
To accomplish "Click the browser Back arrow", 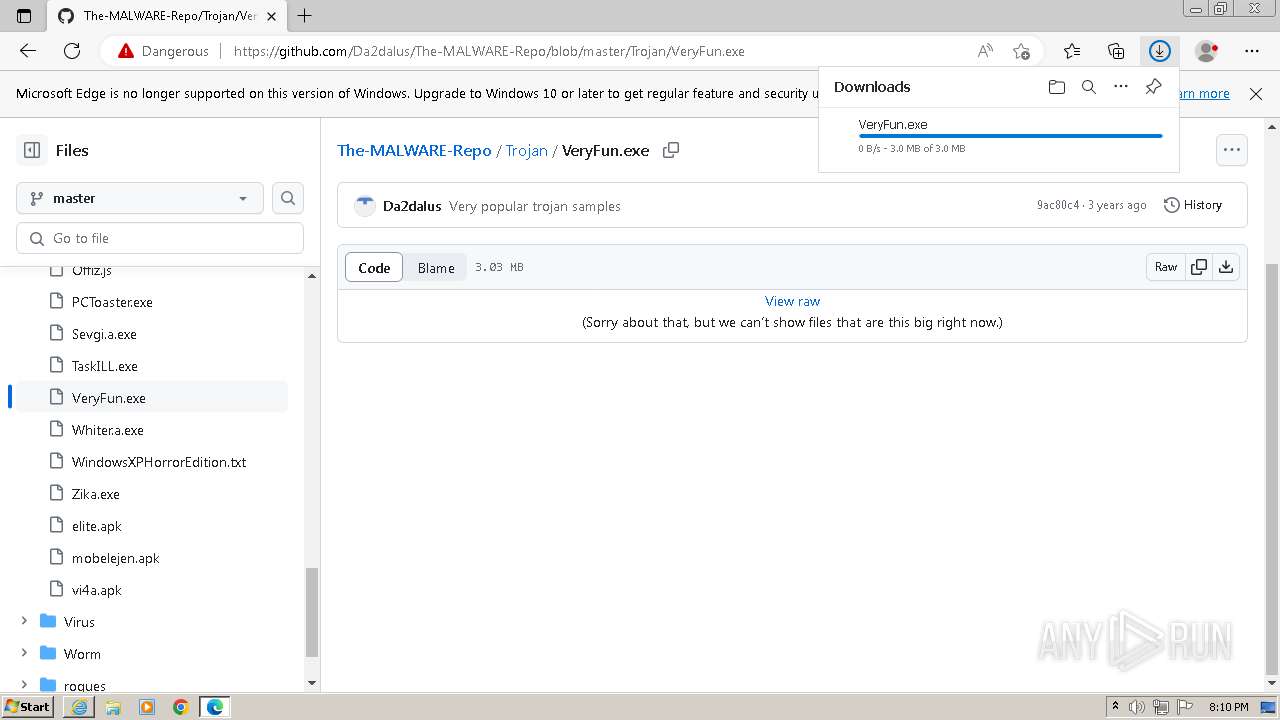I will click(x=28, y=51).
